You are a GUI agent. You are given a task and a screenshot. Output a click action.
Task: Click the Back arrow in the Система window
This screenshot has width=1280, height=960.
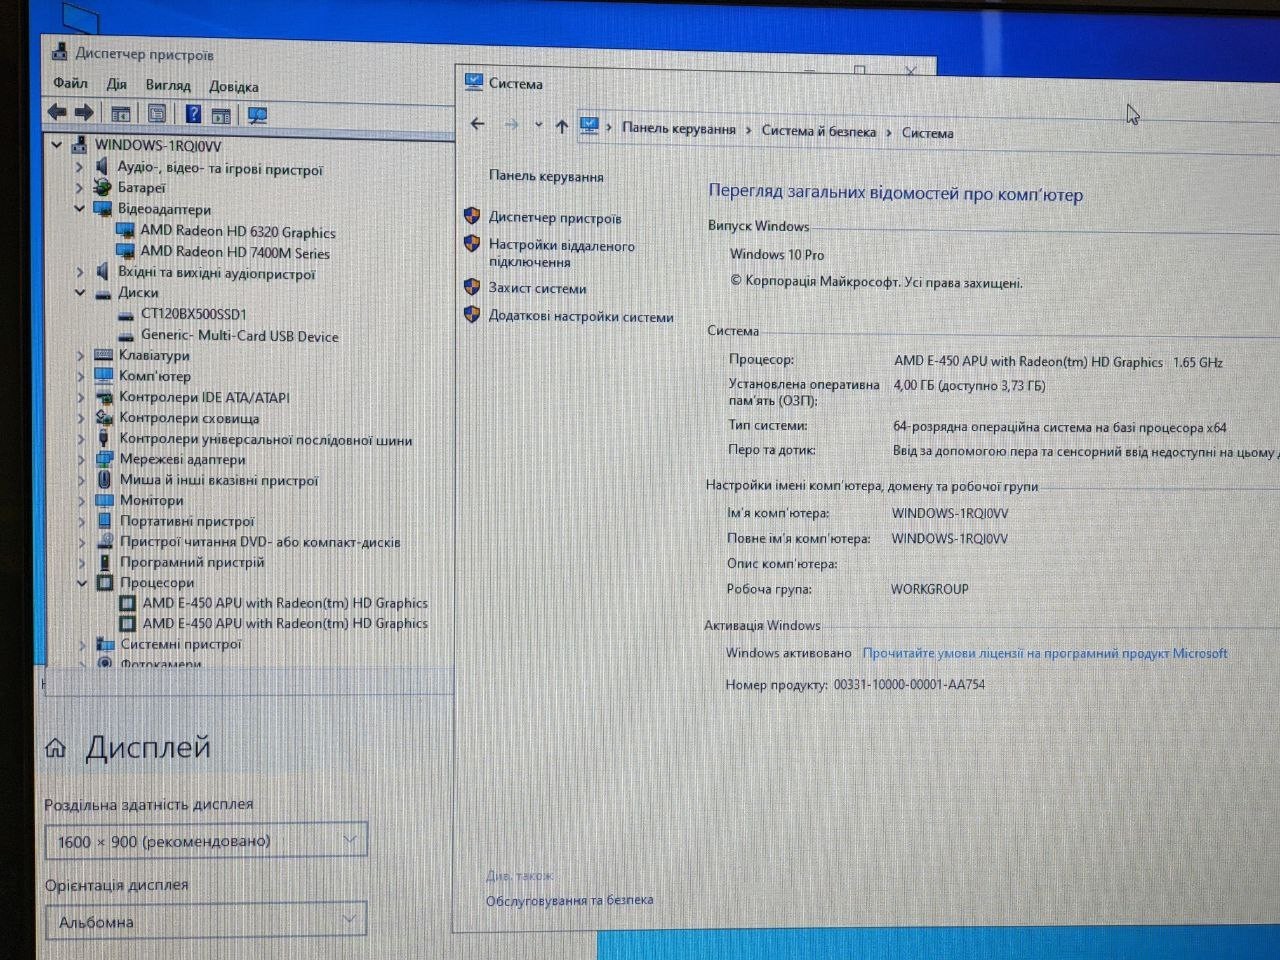(x=477, y=124)
